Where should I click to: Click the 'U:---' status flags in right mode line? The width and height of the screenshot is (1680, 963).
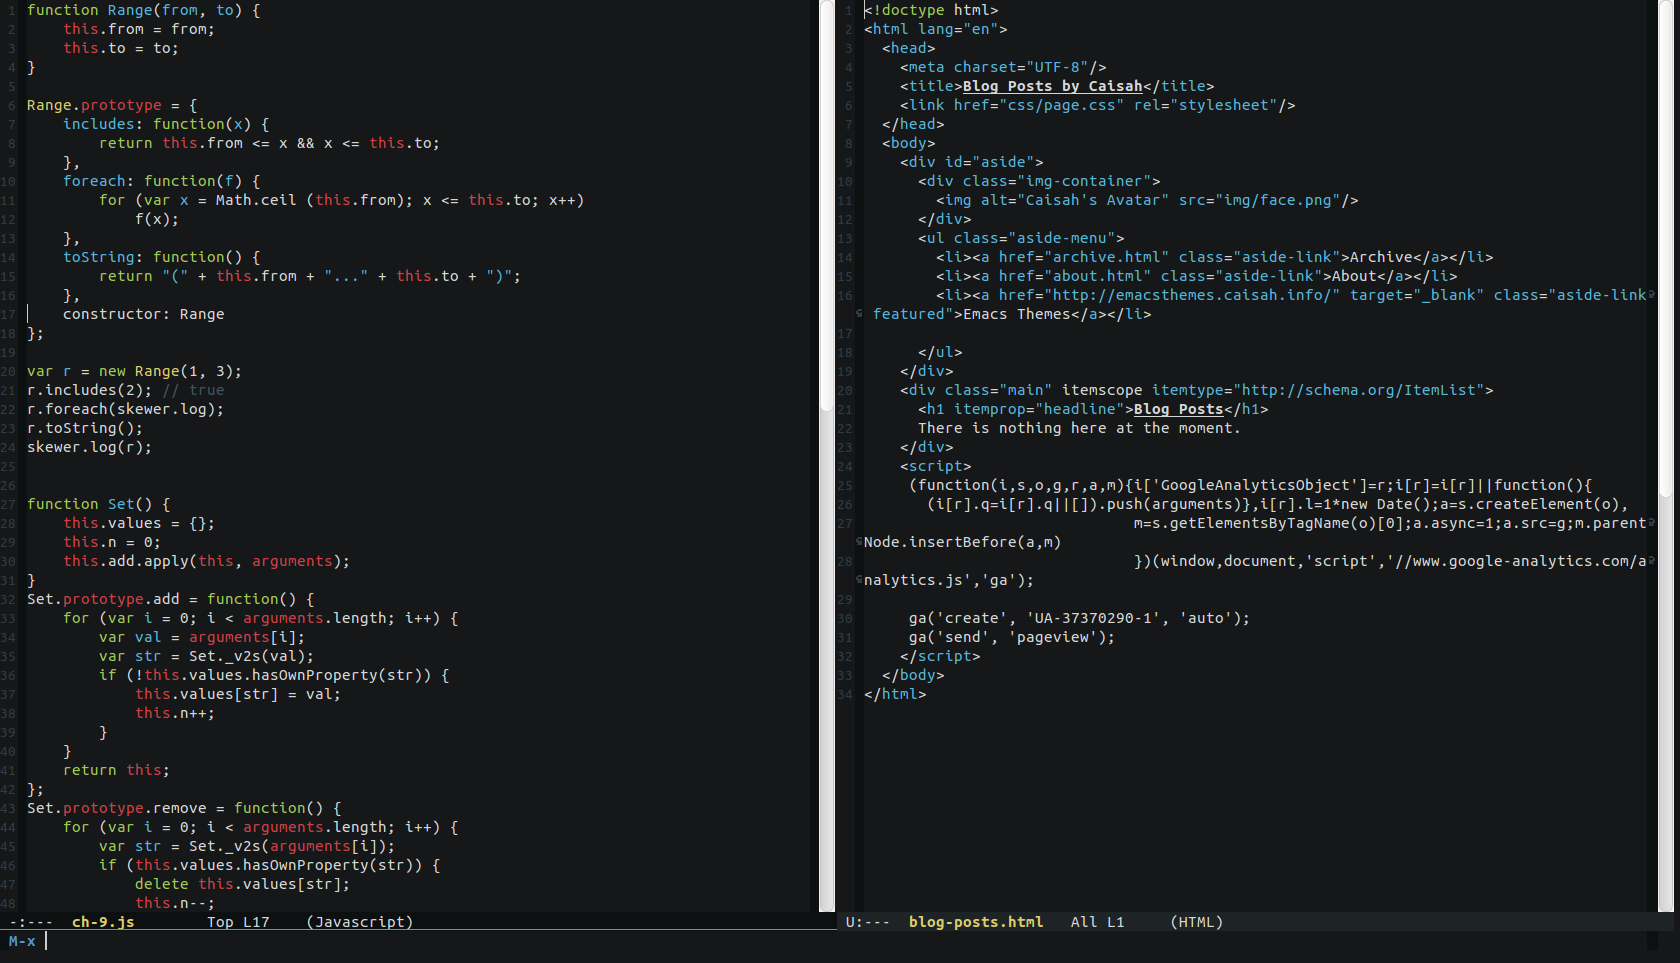pyautogui.click(x=867, y=922)
